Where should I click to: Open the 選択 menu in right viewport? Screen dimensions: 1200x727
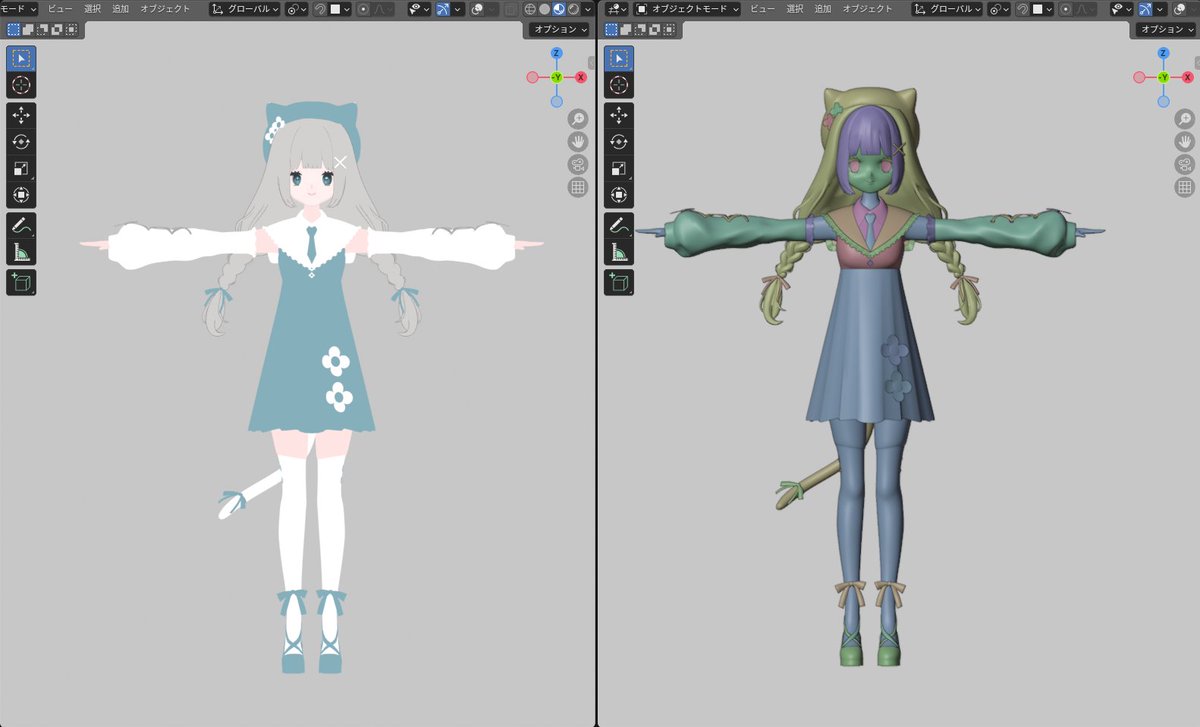coord(795,9)
